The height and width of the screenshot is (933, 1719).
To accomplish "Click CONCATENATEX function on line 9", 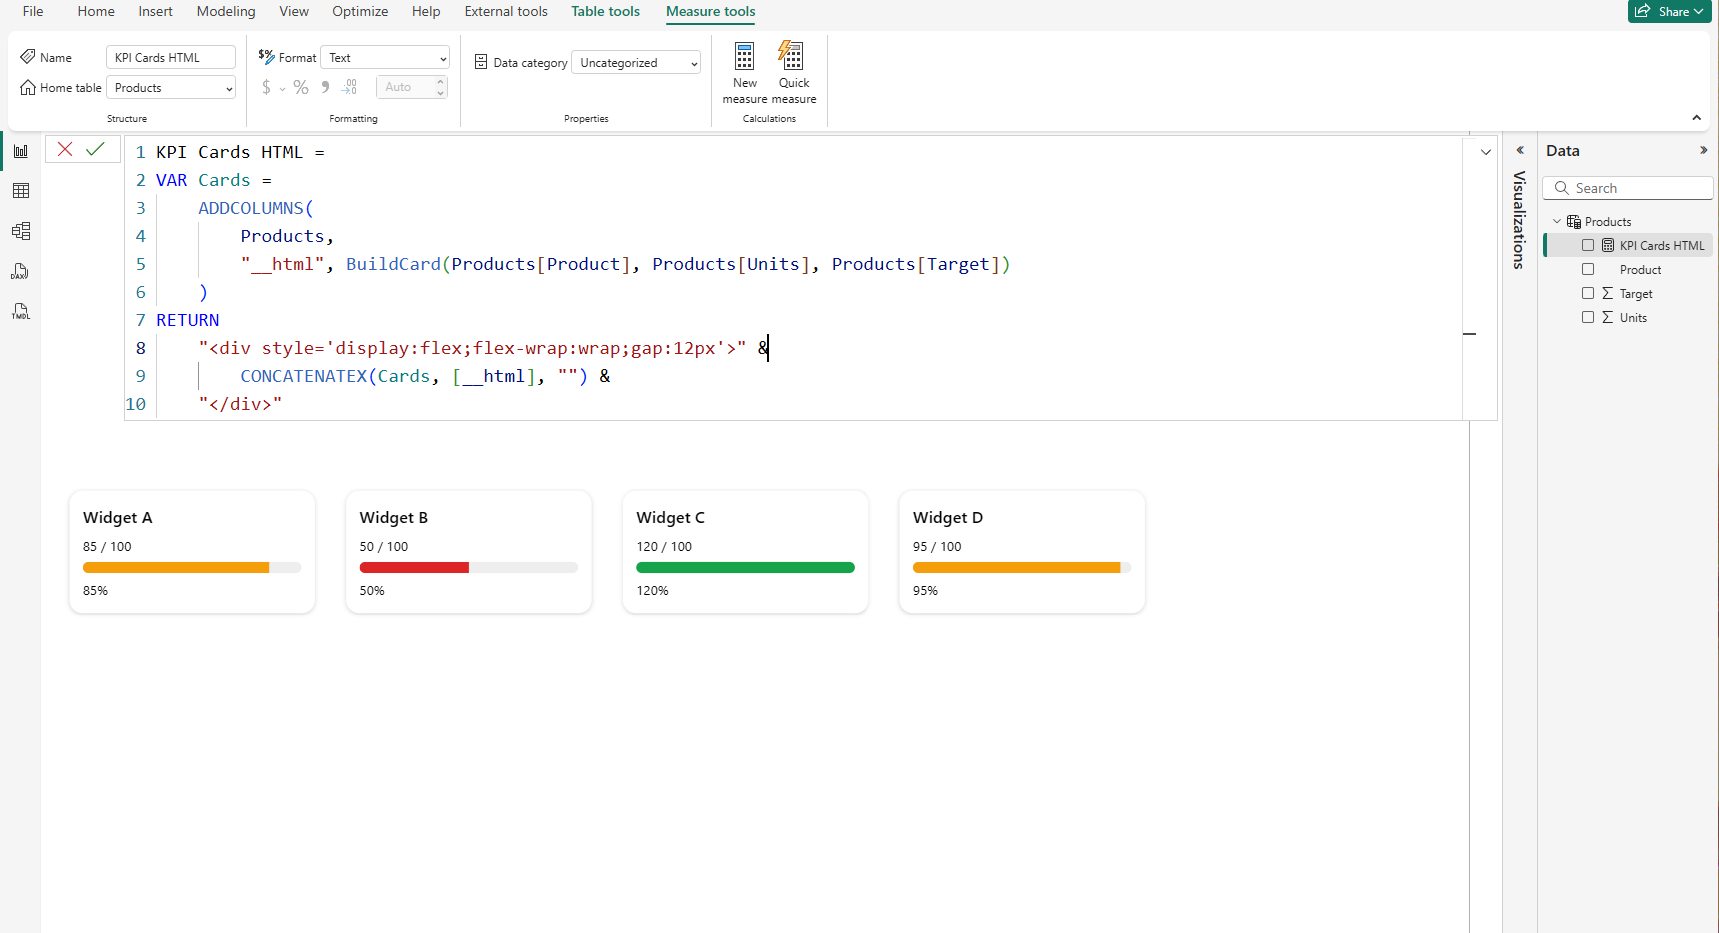I will click(x=304, y=376).
